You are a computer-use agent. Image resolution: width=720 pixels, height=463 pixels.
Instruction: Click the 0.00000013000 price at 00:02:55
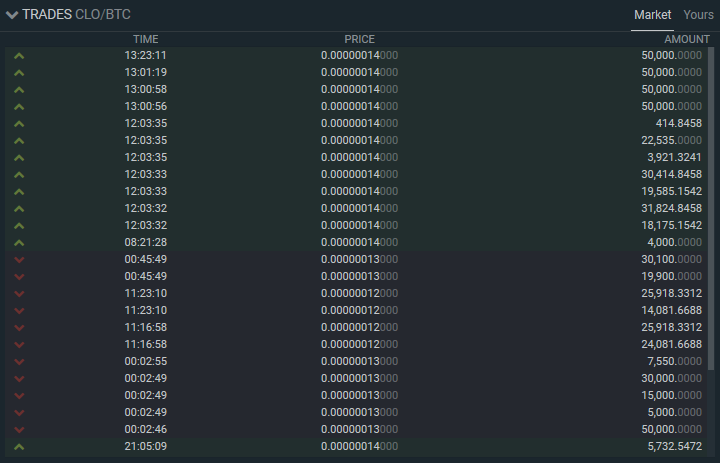pyautogui.click(x=360, y=361)
